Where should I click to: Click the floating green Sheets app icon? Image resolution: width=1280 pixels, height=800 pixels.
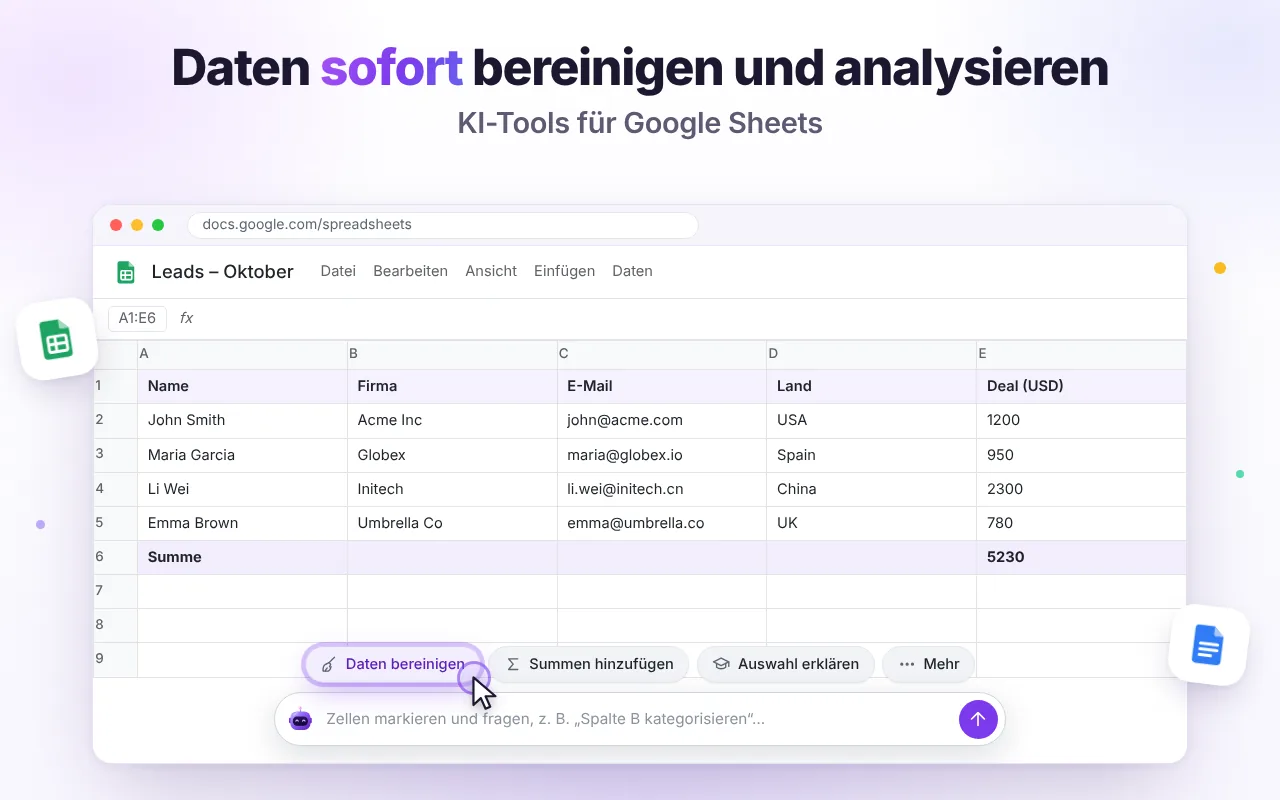(57, 339)
